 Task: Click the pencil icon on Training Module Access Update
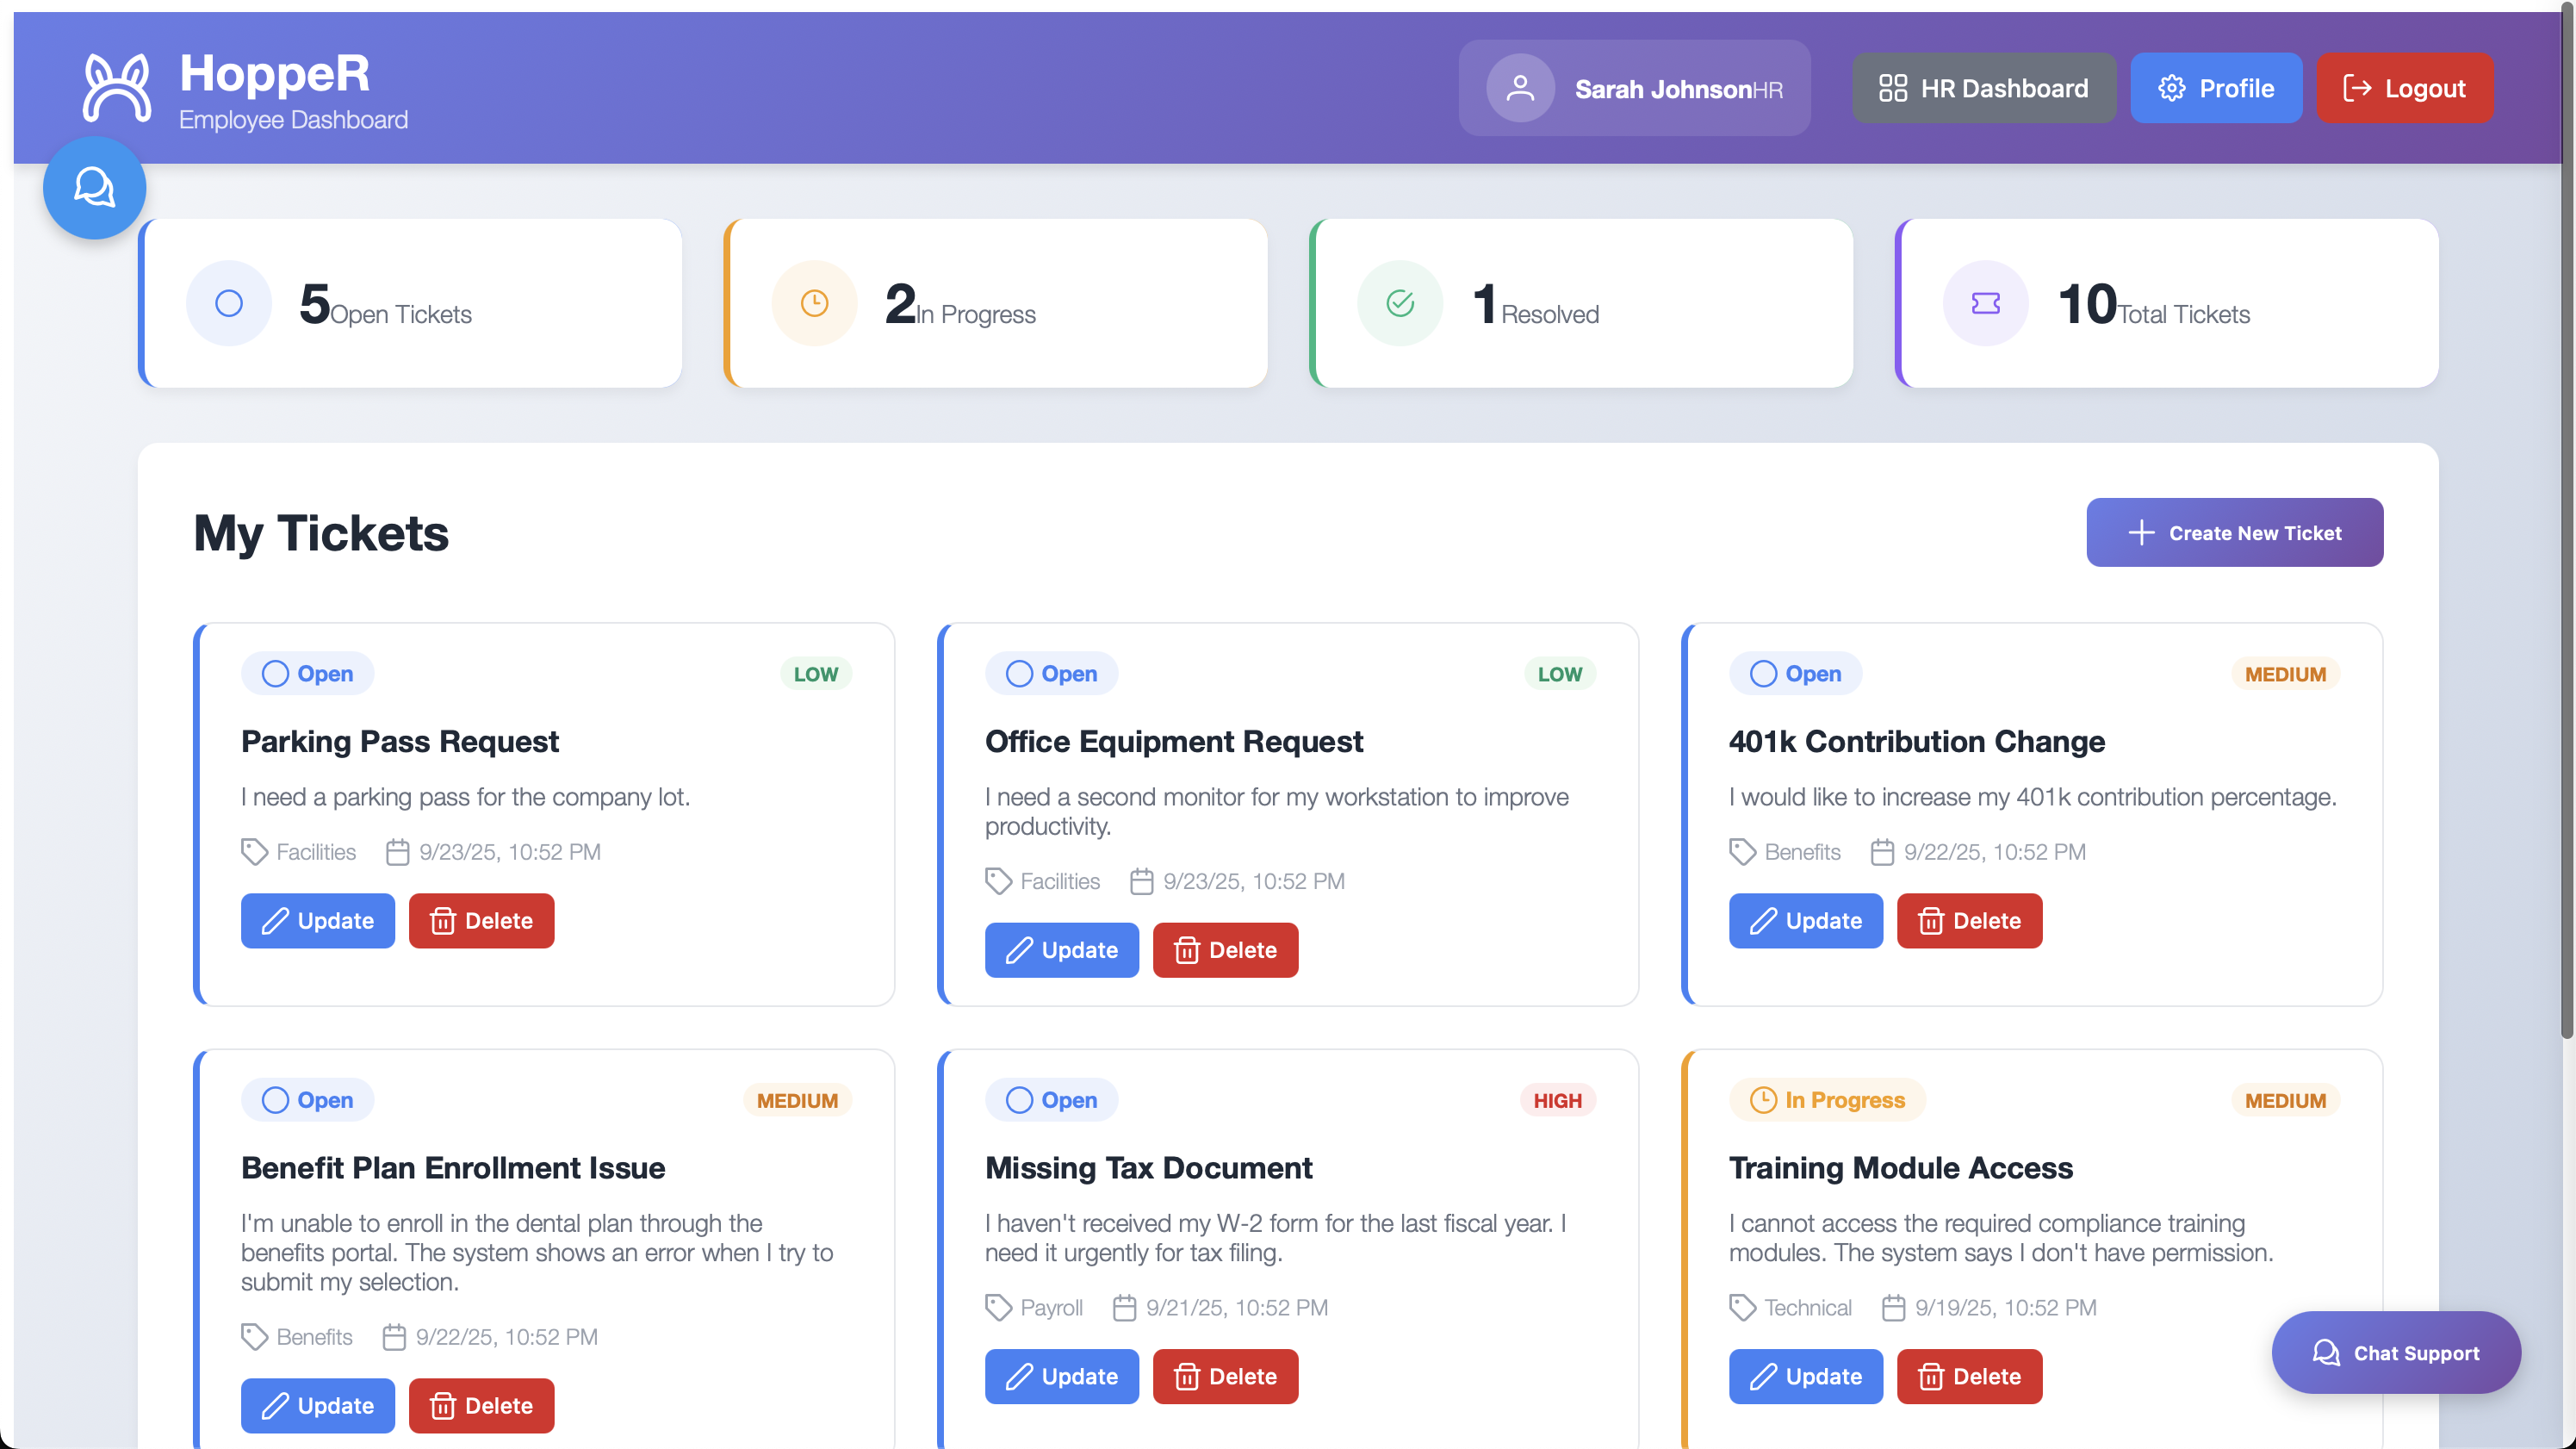point(1766,1376)
